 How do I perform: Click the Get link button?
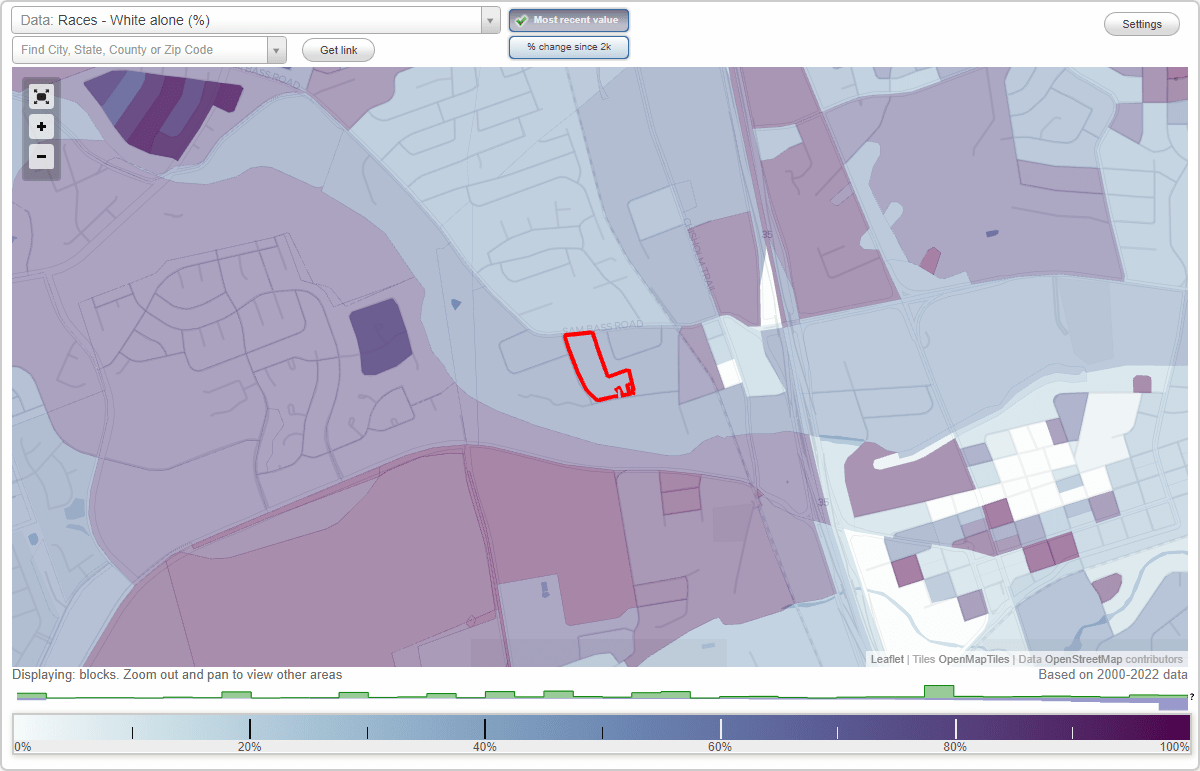tap(338, 50)
